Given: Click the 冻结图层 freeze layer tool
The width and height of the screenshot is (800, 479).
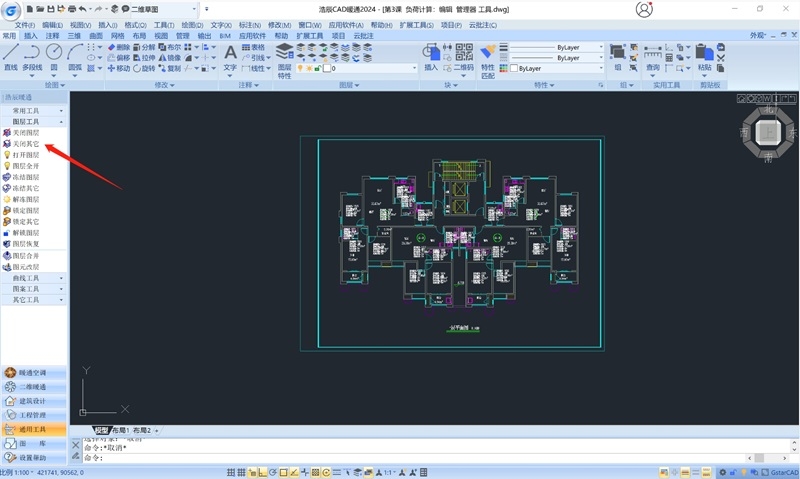Looking at the screenshot, I should point(26,177).
